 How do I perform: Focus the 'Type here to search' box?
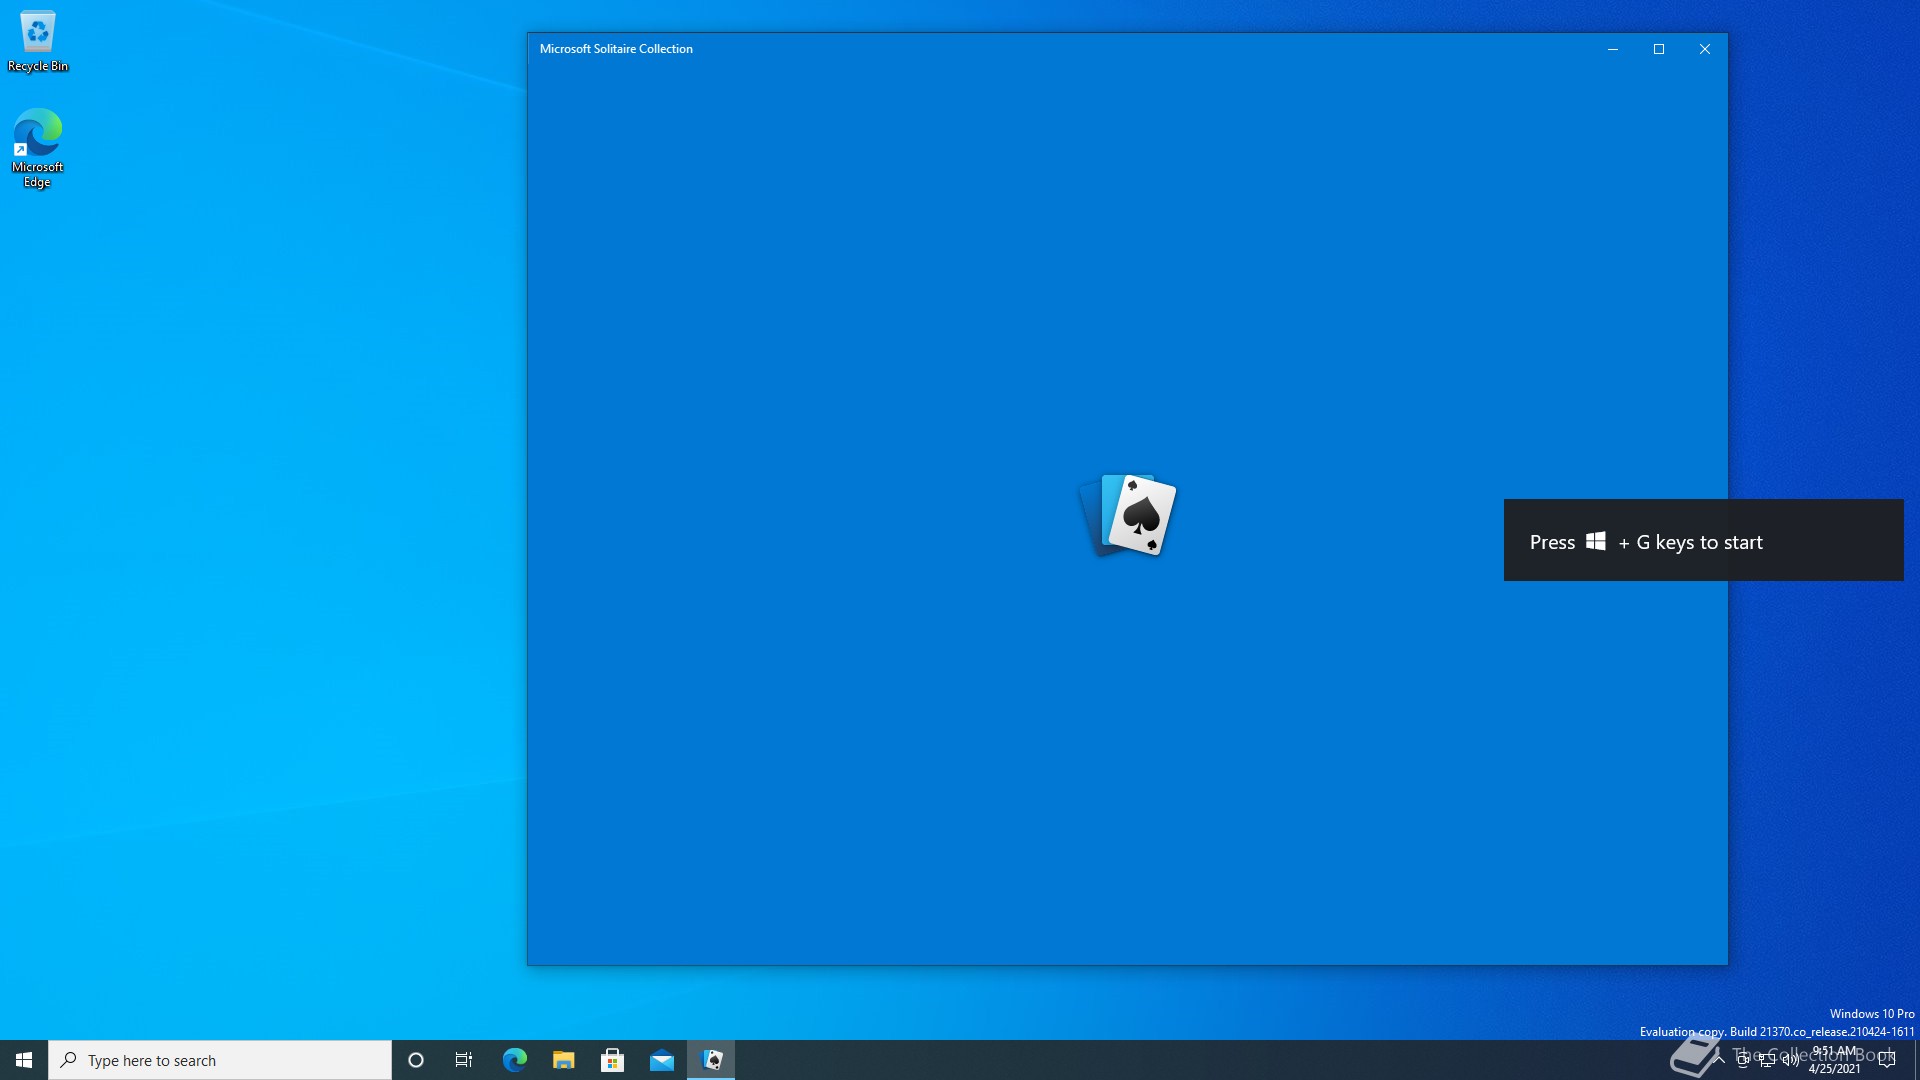[x=220, y=1060]
